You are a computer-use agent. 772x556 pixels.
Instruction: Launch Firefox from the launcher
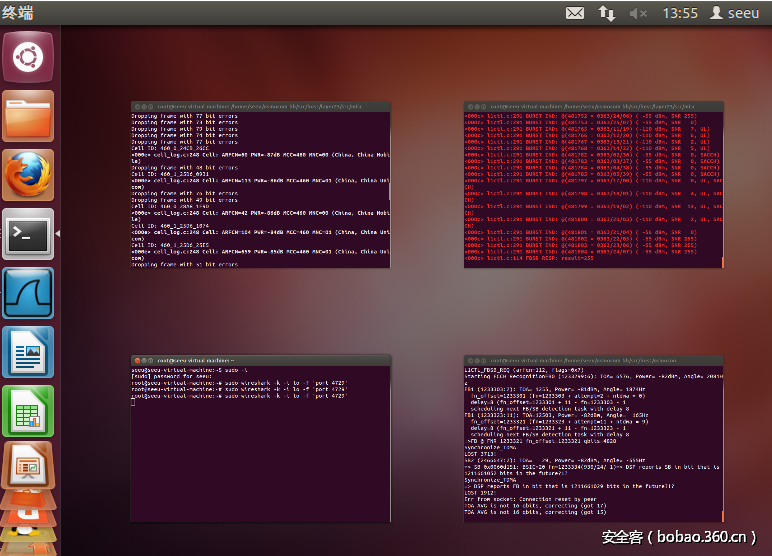(x=28, y=176)
